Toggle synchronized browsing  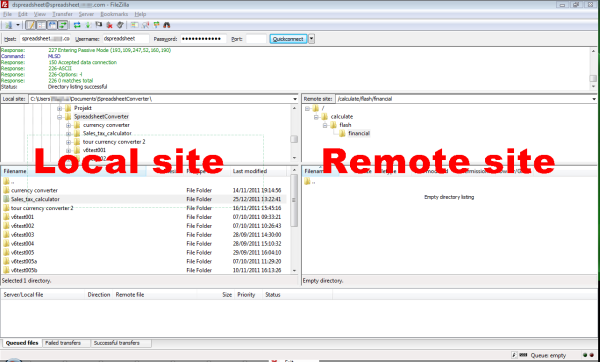coord(156,25)
